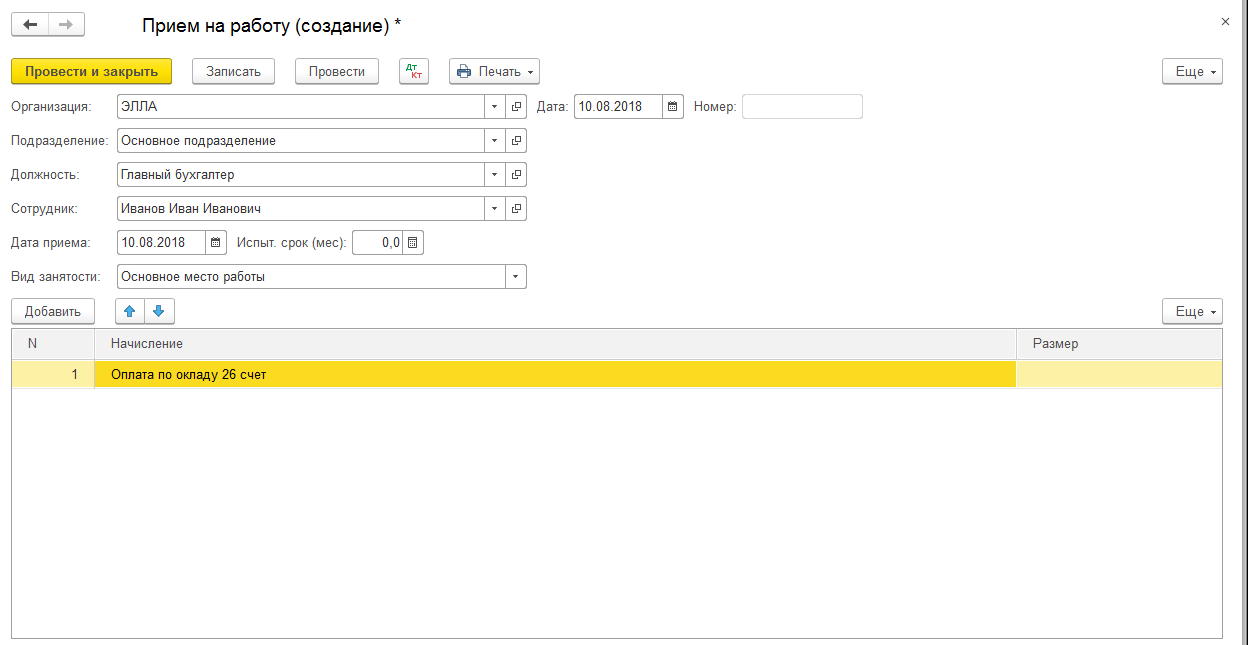This screenshot has width=1248, height=645.
Task: Move the accrual row down with blue arrow
Action: tap(160, 311)
